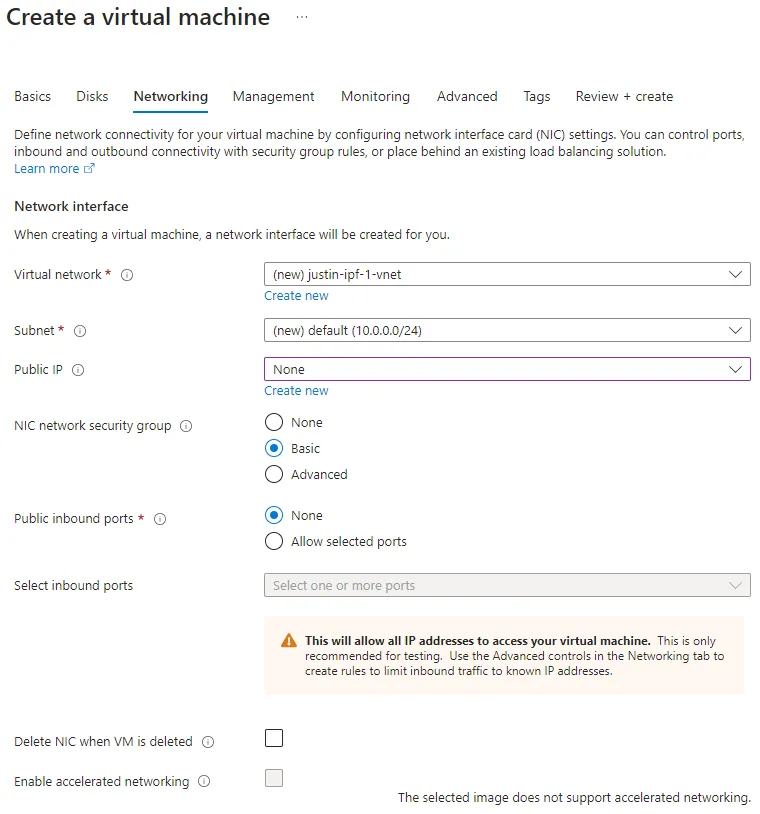The image size is (760, 814).
Task: Open the Subnet dropdown list
Action: point(507,330)
